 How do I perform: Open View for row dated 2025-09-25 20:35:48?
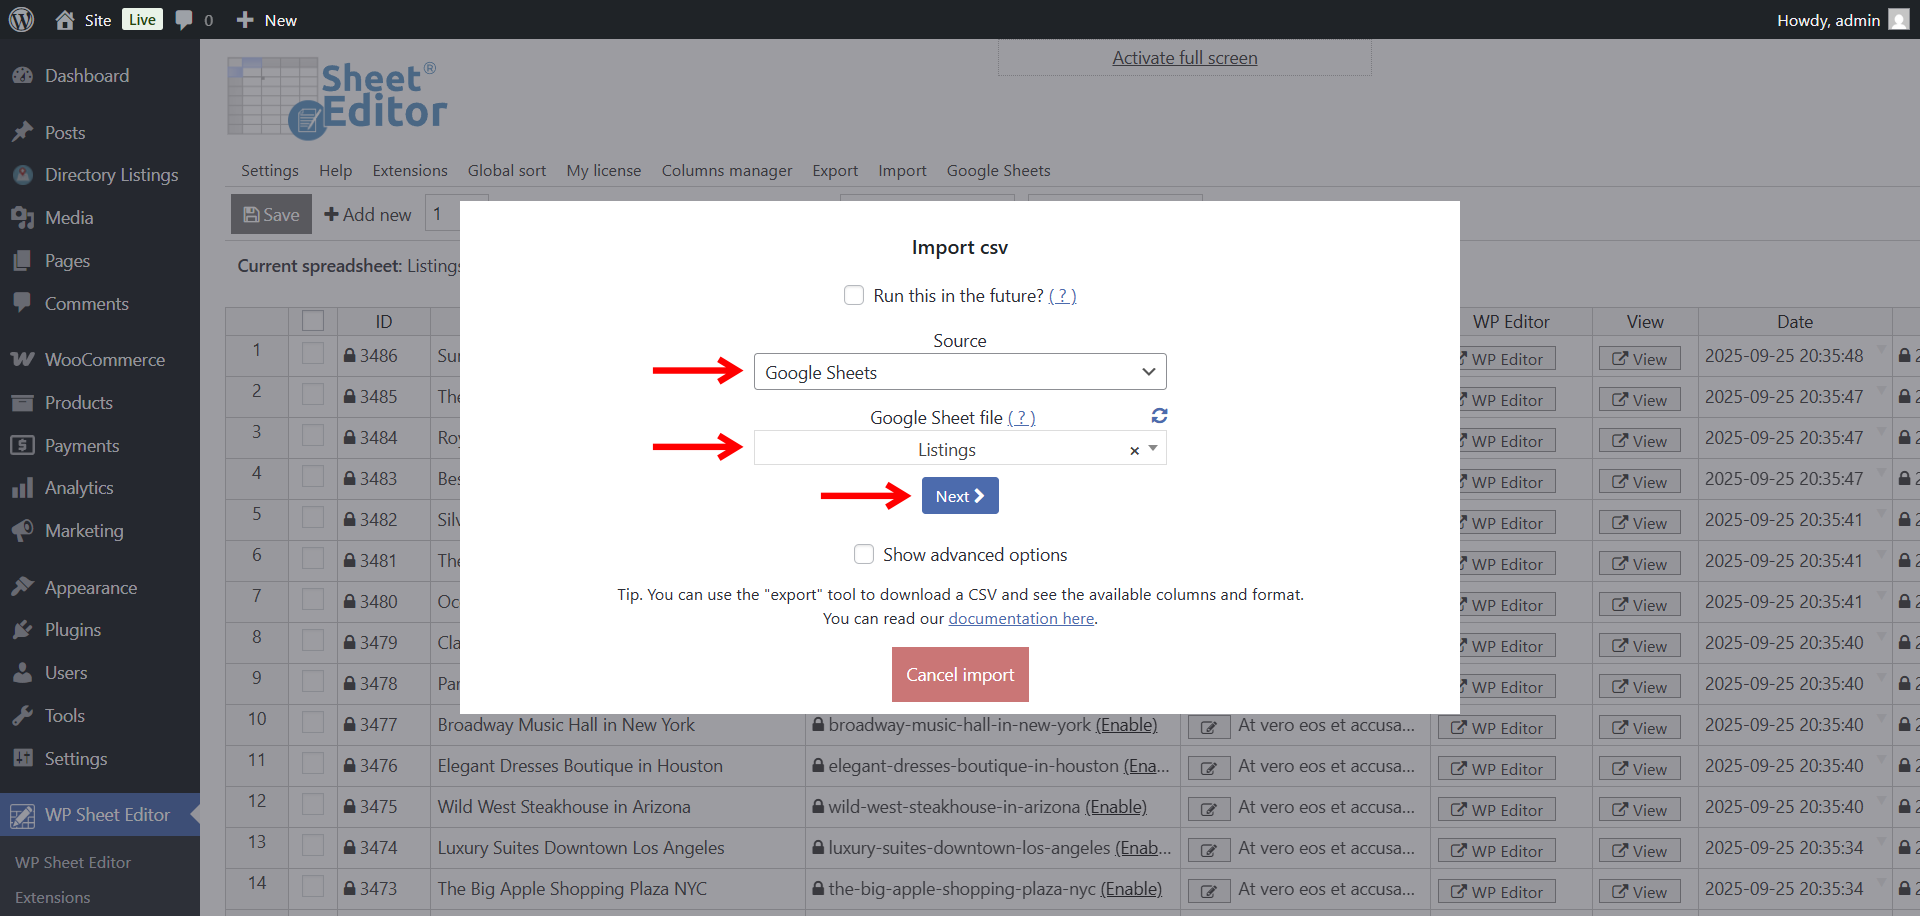pos(1640,359)
